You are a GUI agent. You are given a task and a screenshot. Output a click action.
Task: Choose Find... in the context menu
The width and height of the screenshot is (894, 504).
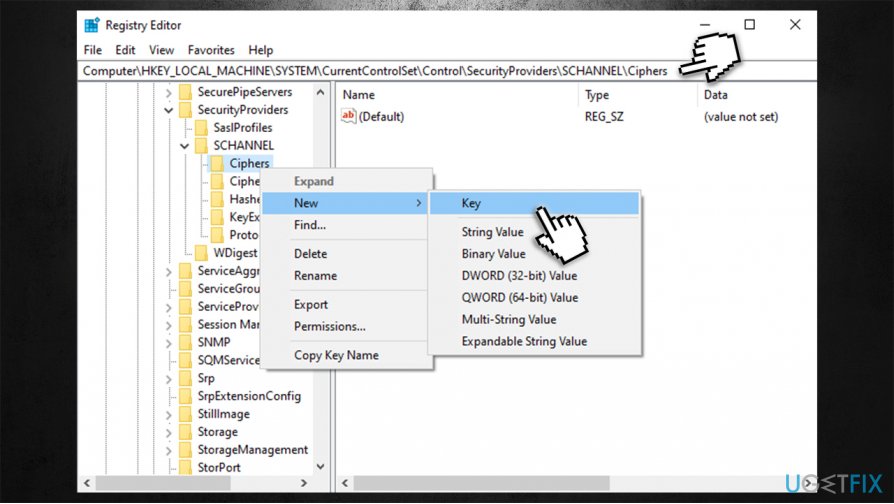[344, 225]
